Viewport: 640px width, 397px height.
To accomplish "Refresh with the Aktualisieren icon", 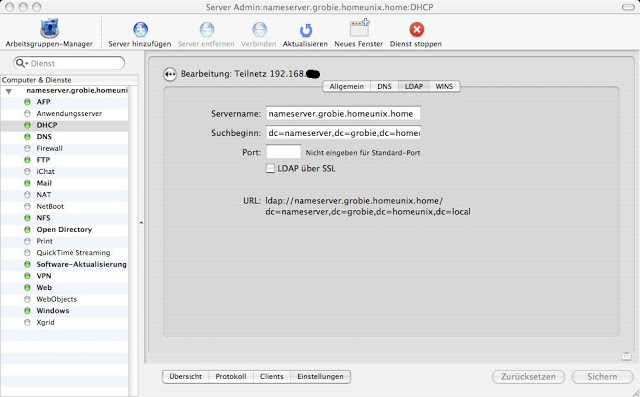I will pyautogui.click(x=305, y=30).
